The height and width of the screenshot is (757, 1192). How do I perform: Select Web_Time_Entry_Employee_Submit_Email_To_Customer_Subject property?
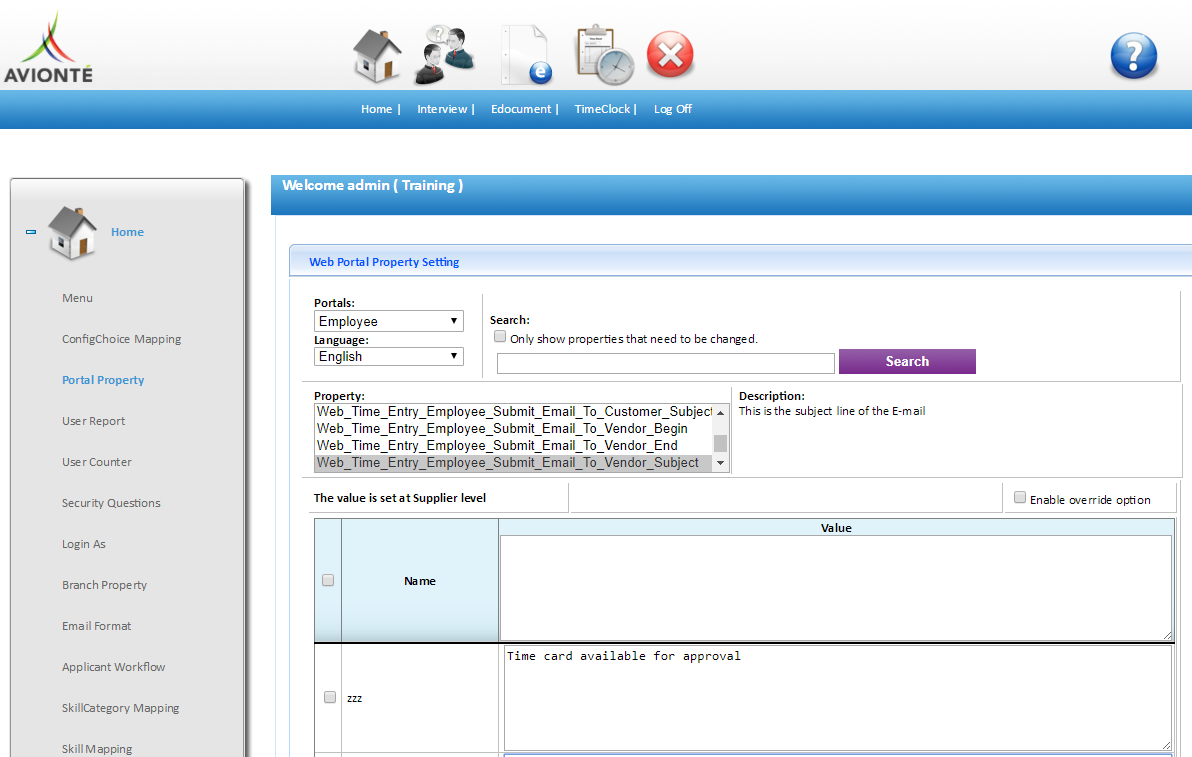pyautogui.click(x=514, y=412)
